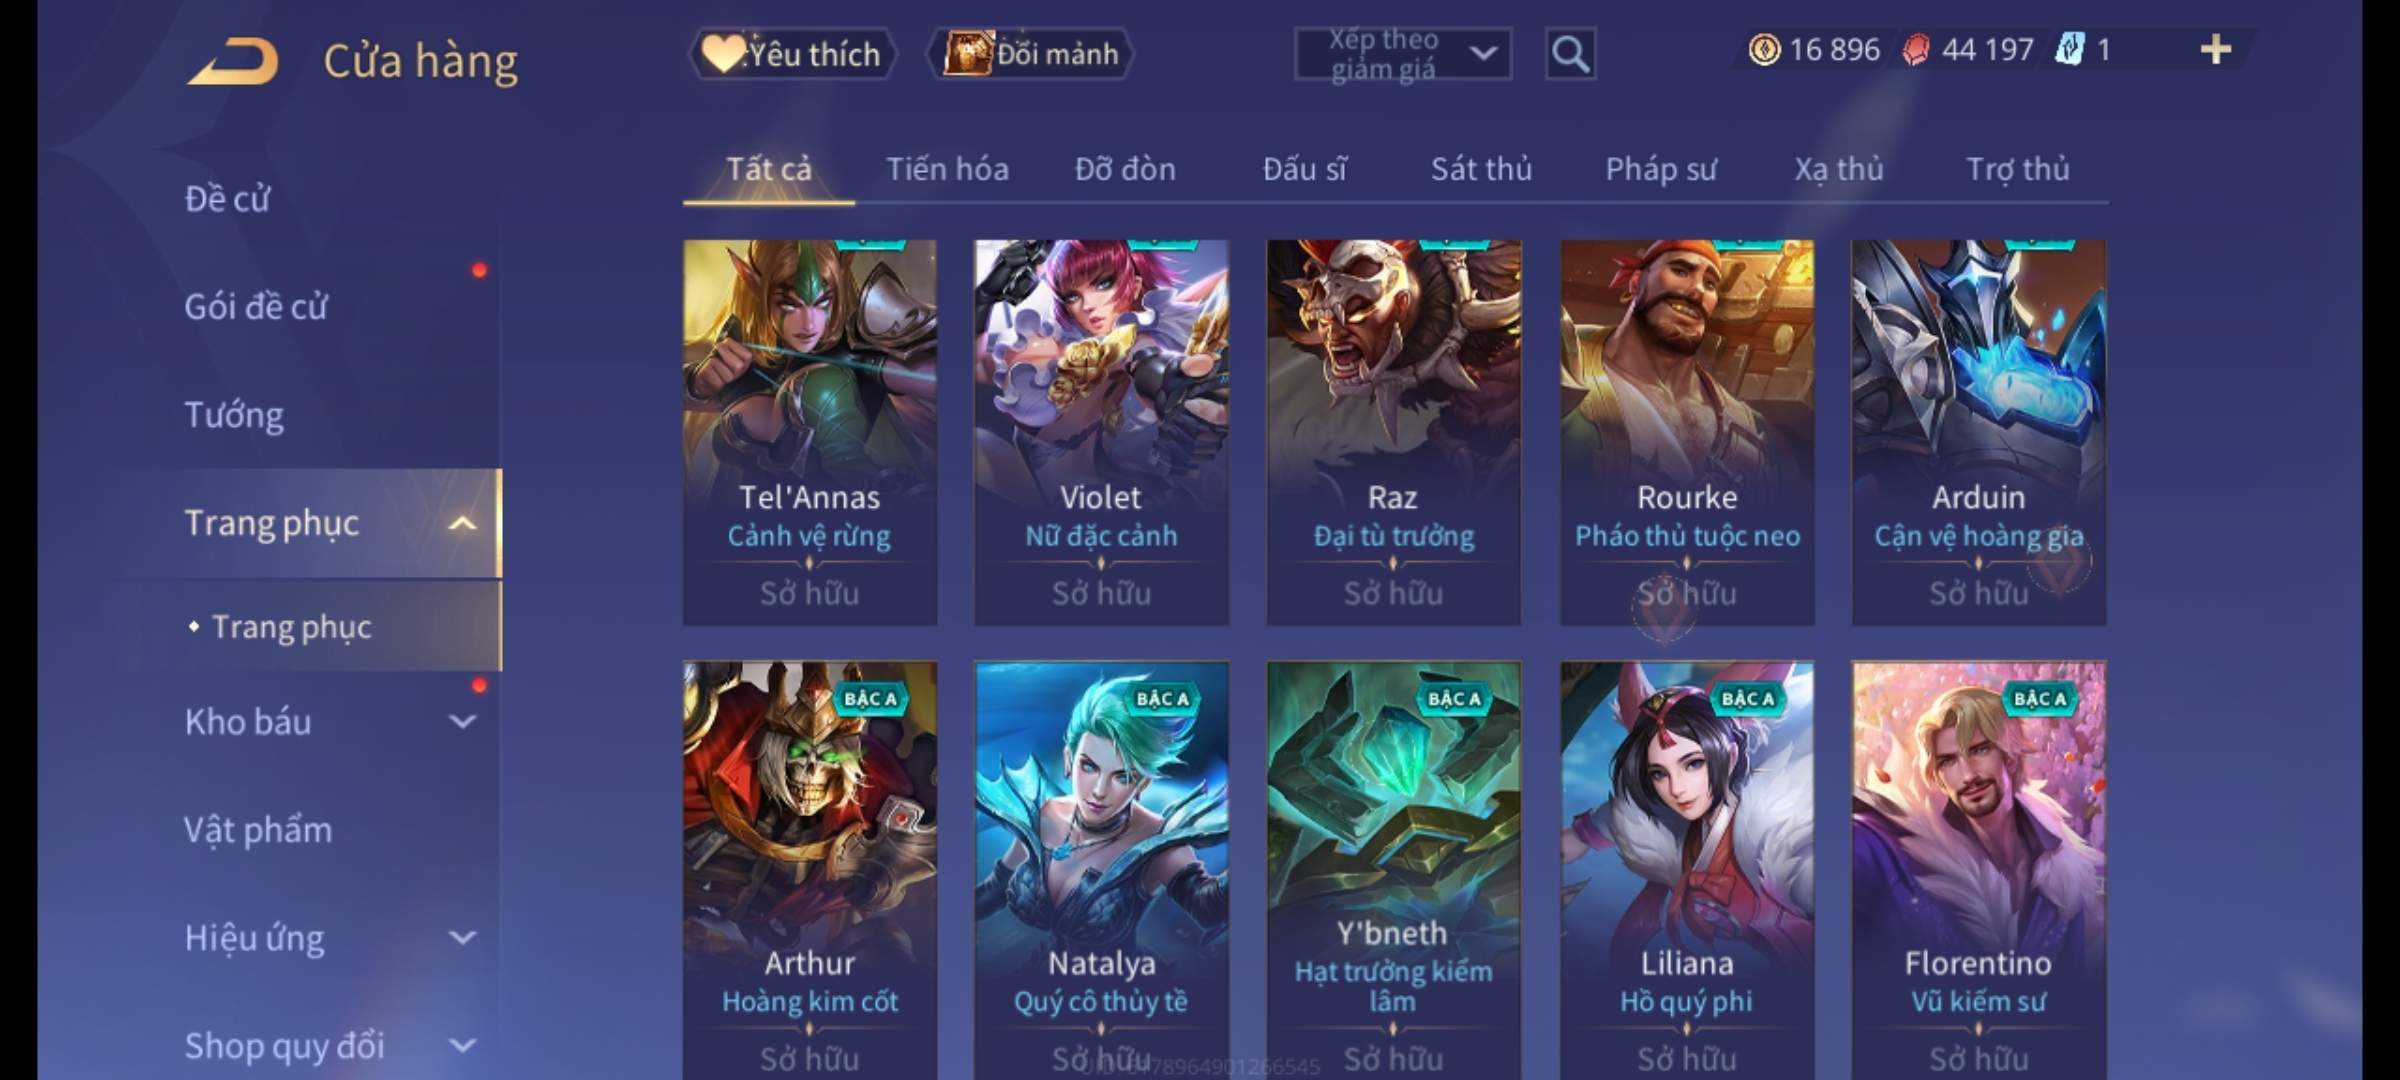
Task: Open Đổi mảnh chest exchange button
Action: 1031,54
